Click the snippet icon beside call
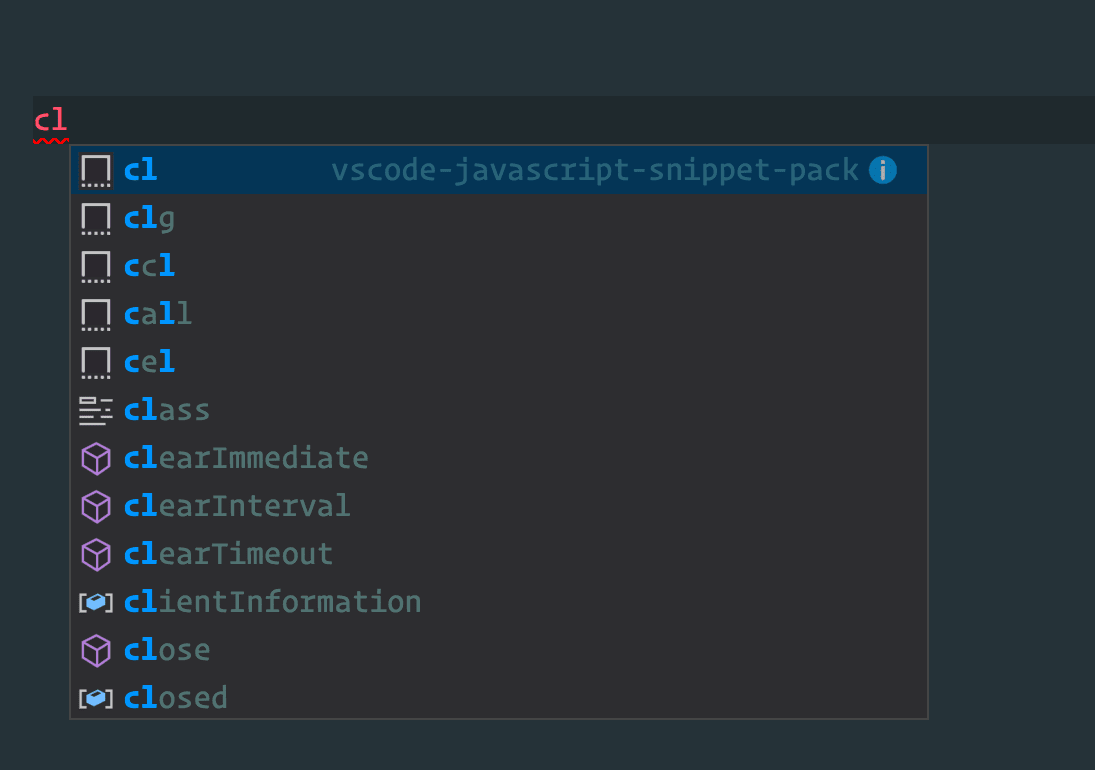The image size is (1095, 770). pyautogui.click(x=96, y=314)
